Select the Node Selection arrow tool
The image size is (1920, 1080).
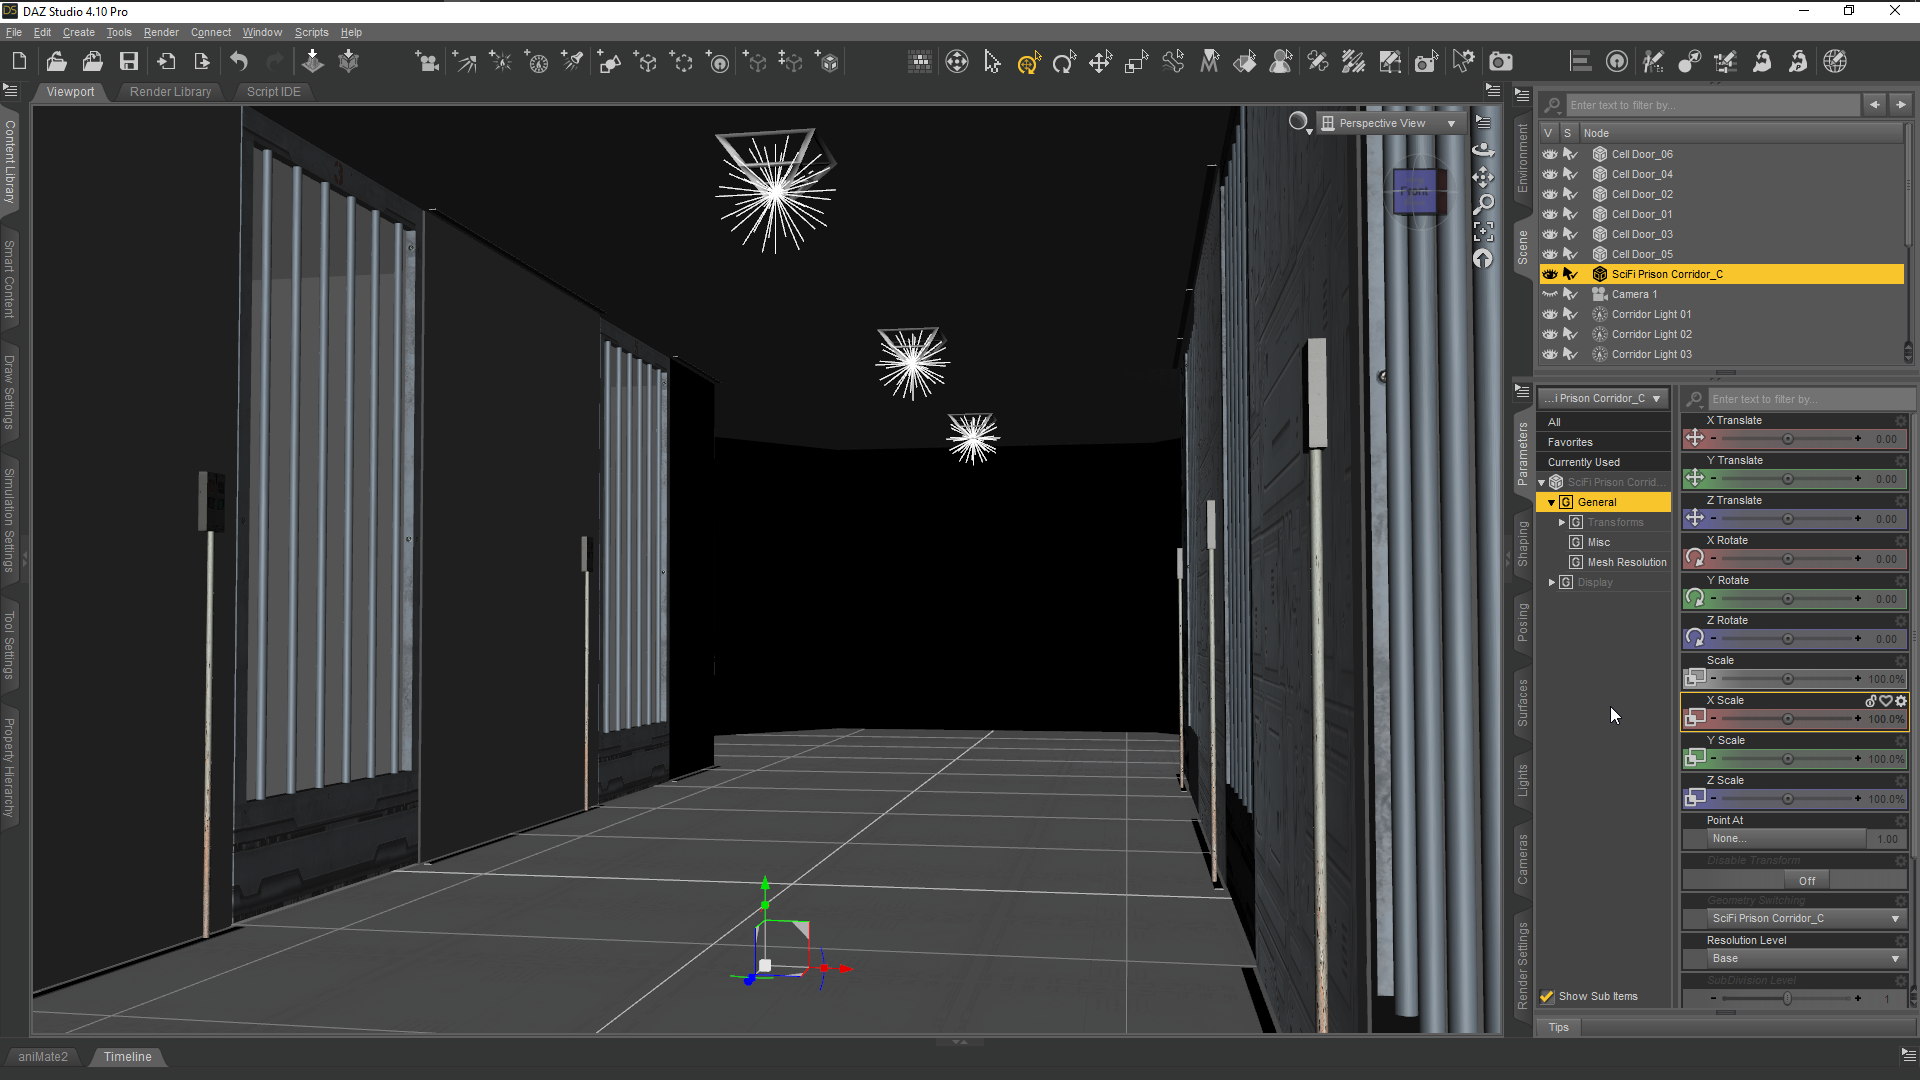[992, 62]
